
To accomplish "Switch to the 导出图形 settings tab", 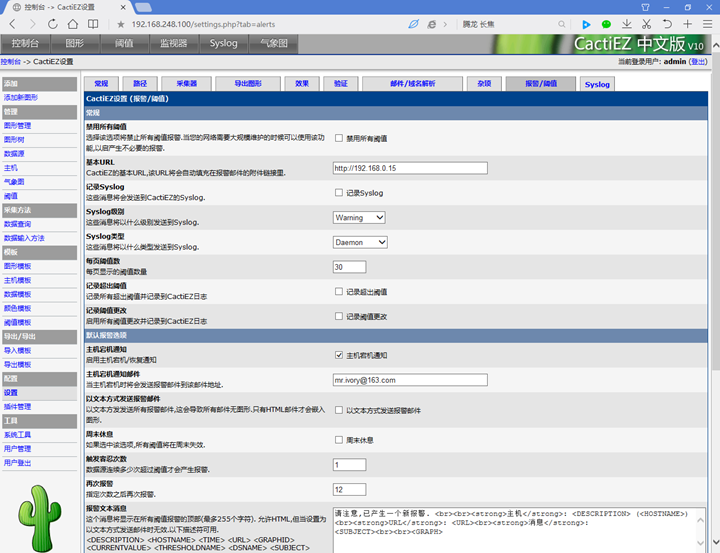I will [x=248, y=84].
